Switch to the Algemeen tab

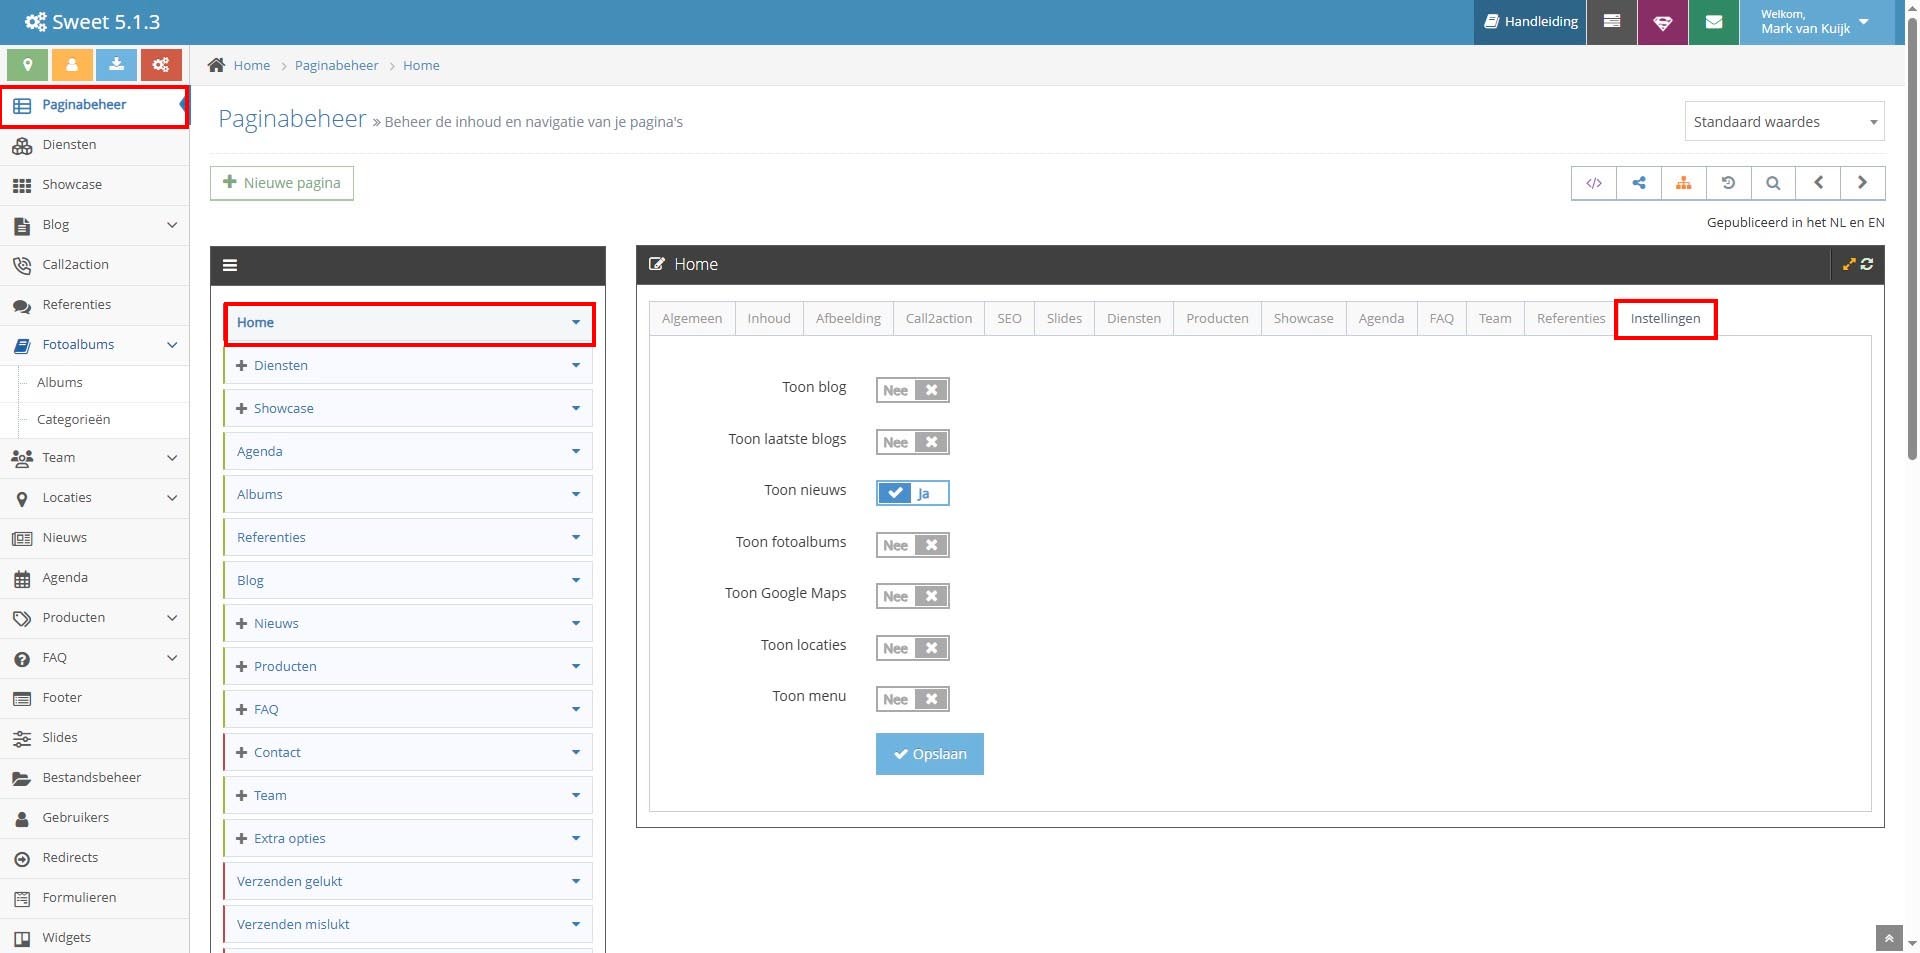pos(692,318)
